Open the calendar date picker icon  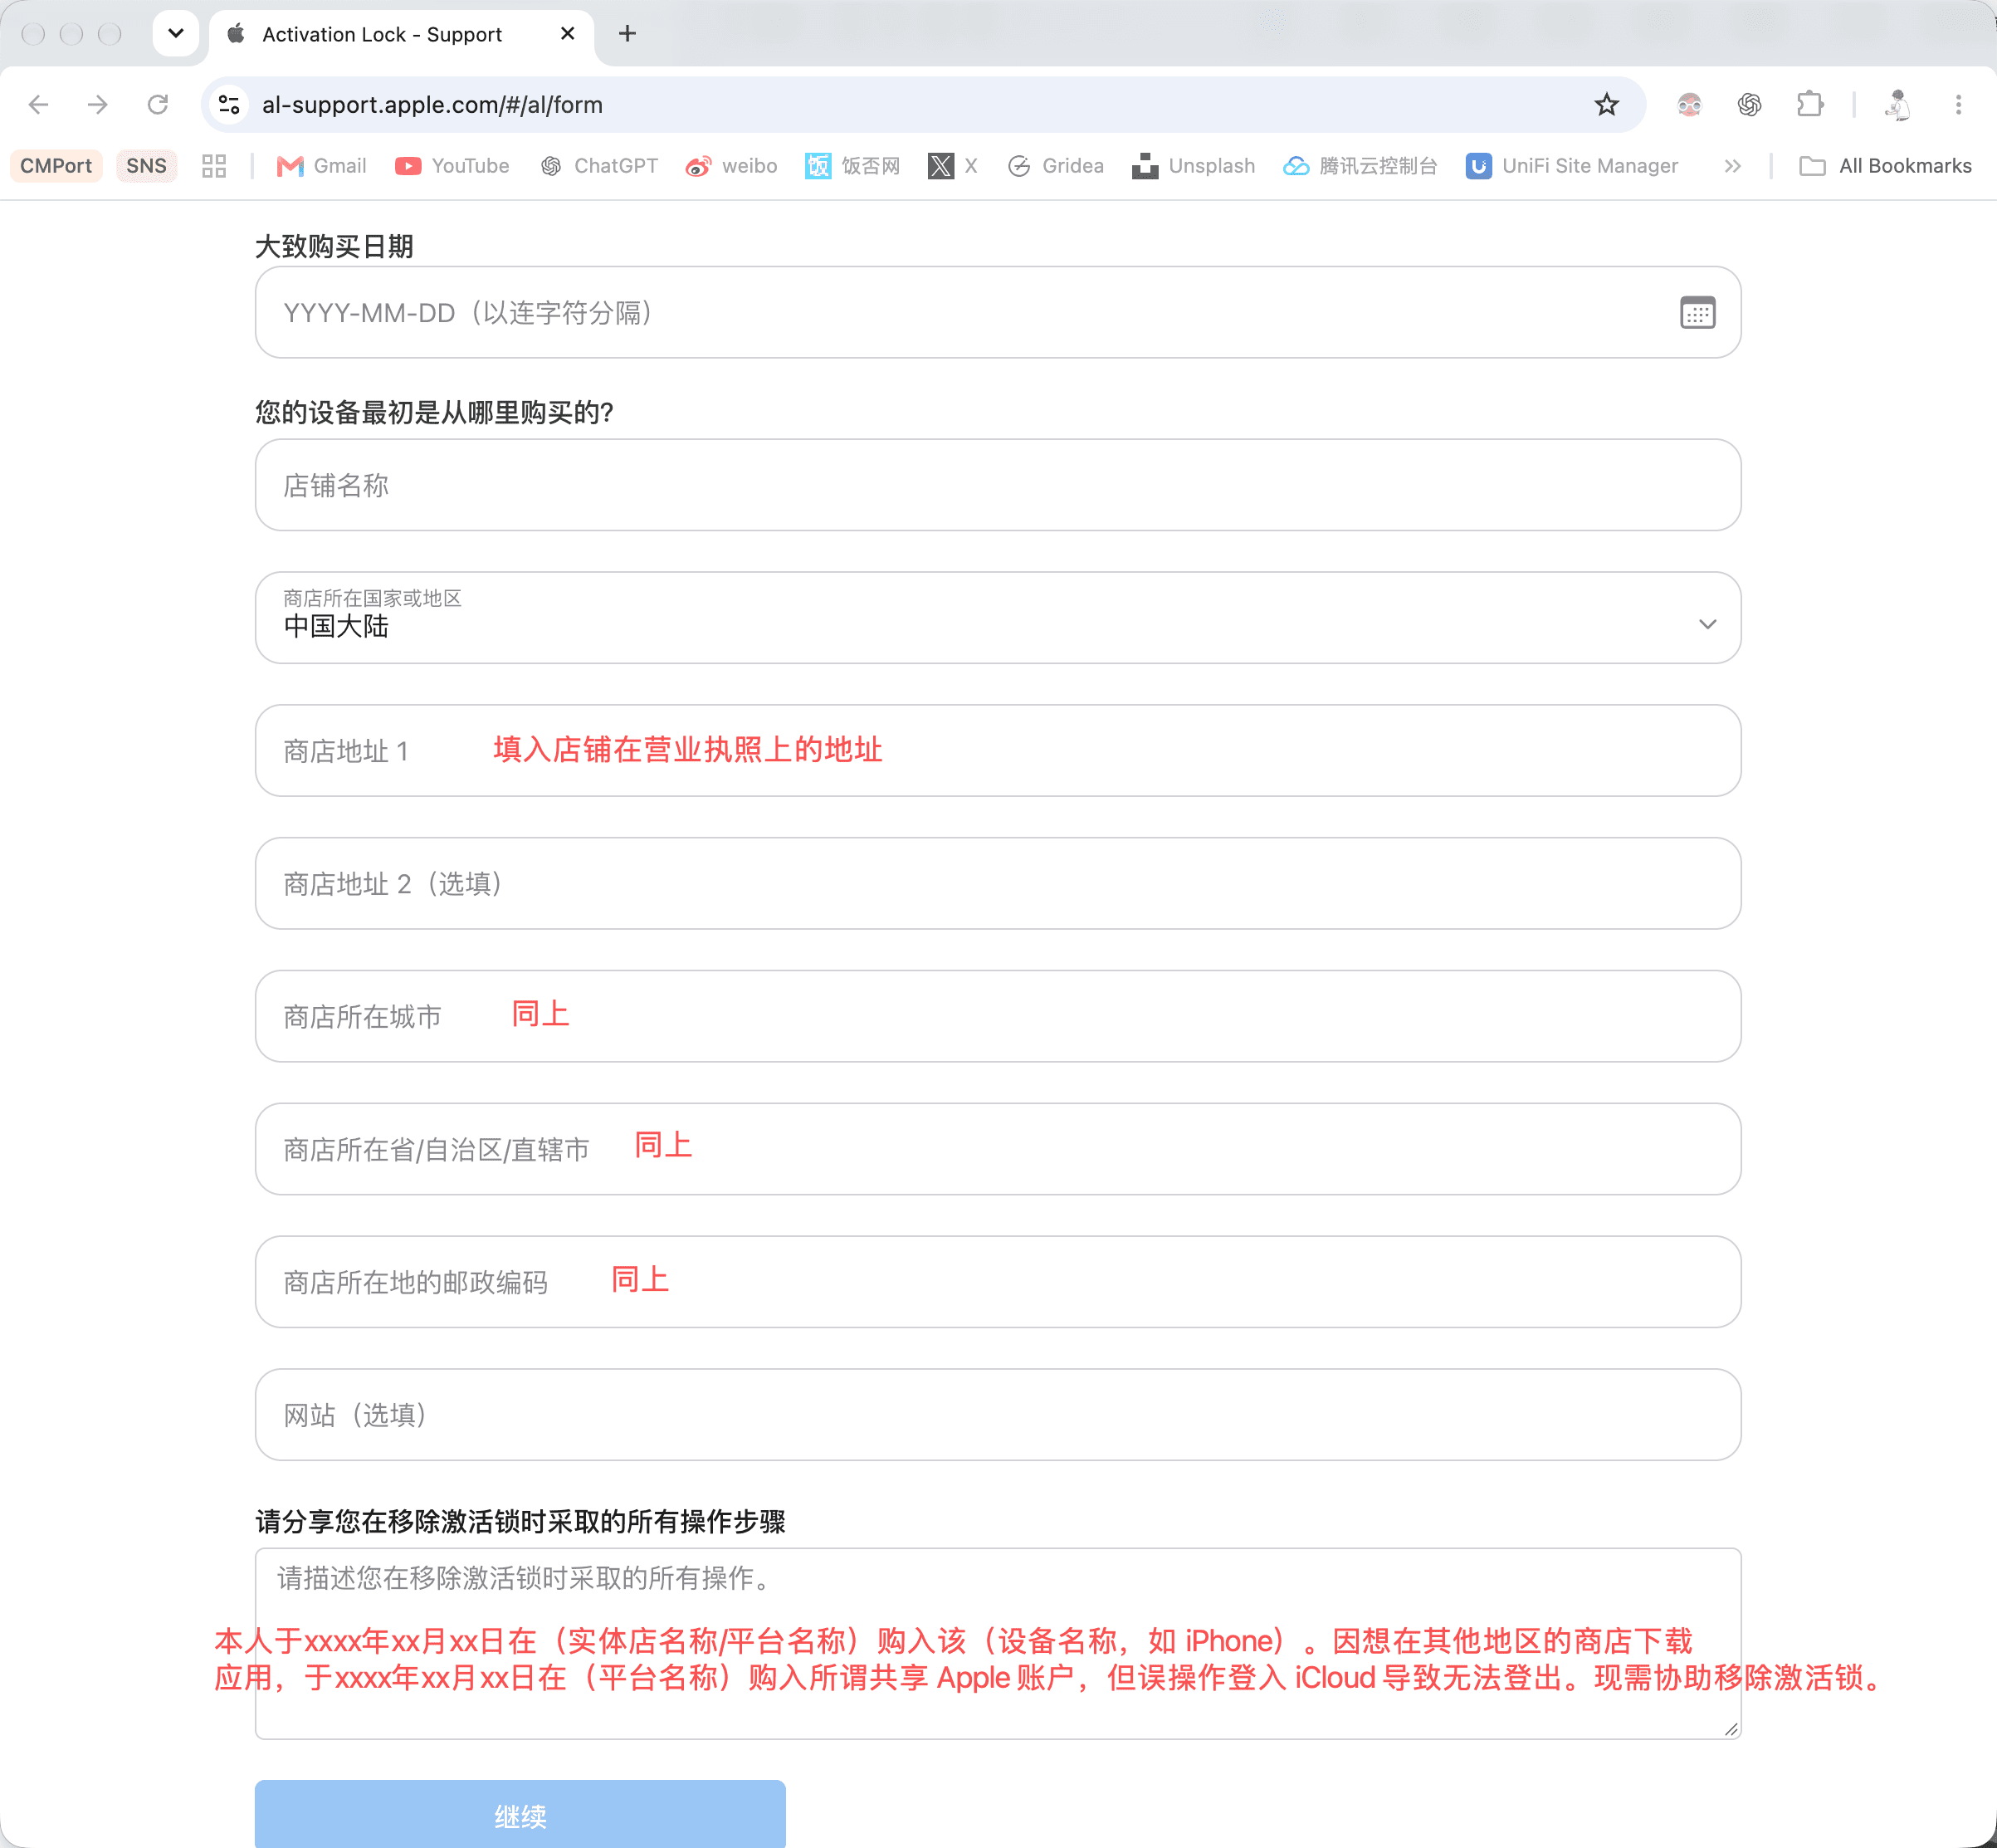pos(1697,313)
